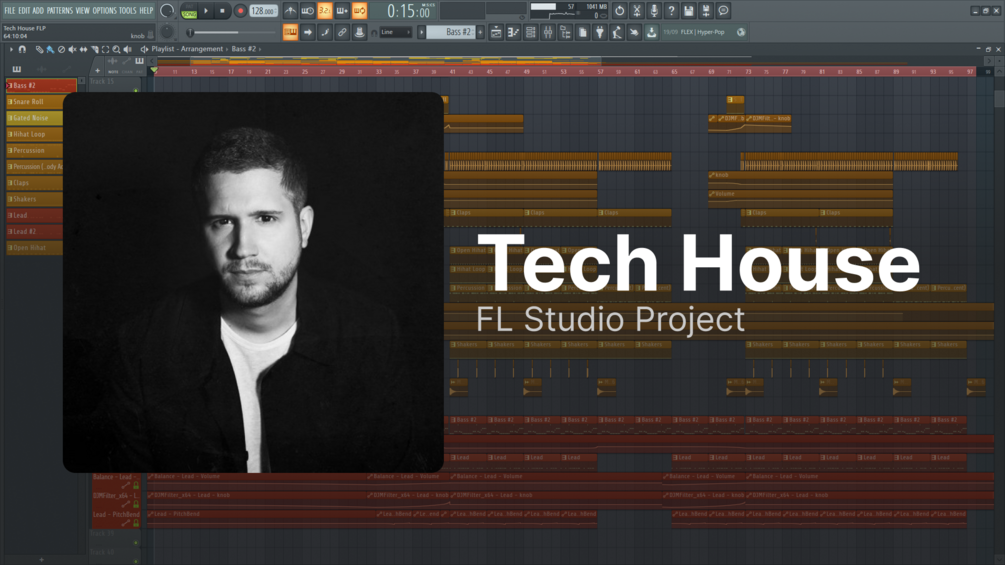Open the PATTERNS menu

click(x=60, y=10)
